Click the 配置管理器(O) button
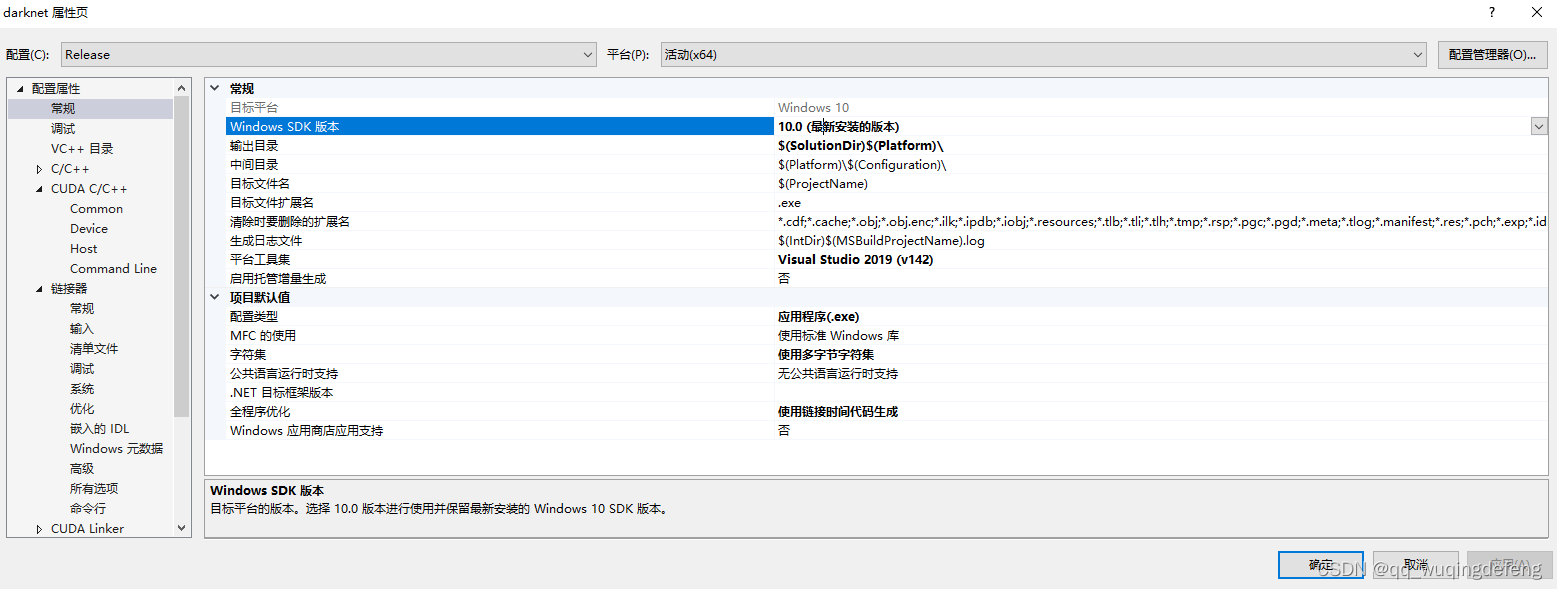The width and height of the screenshot is (1557, 589). [x=1492, y=55]
